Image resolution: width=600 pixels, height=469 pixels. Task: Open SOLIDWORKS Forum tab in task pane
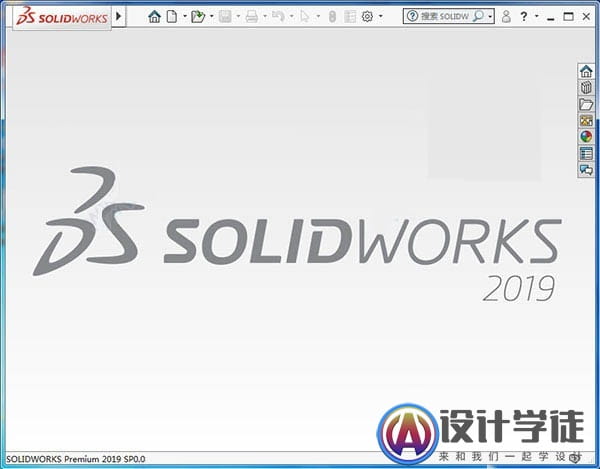click(586, 169)
